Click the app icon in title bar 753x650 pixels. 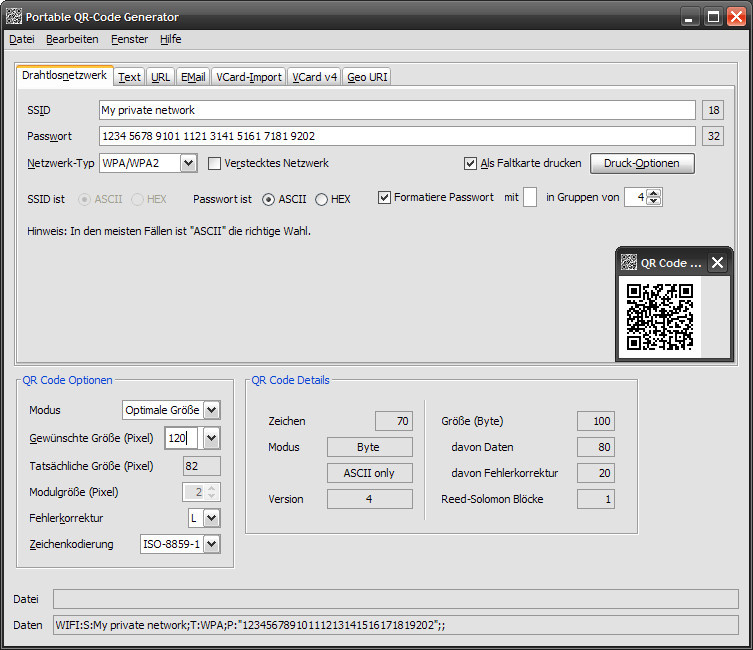[x=13, y=16]
